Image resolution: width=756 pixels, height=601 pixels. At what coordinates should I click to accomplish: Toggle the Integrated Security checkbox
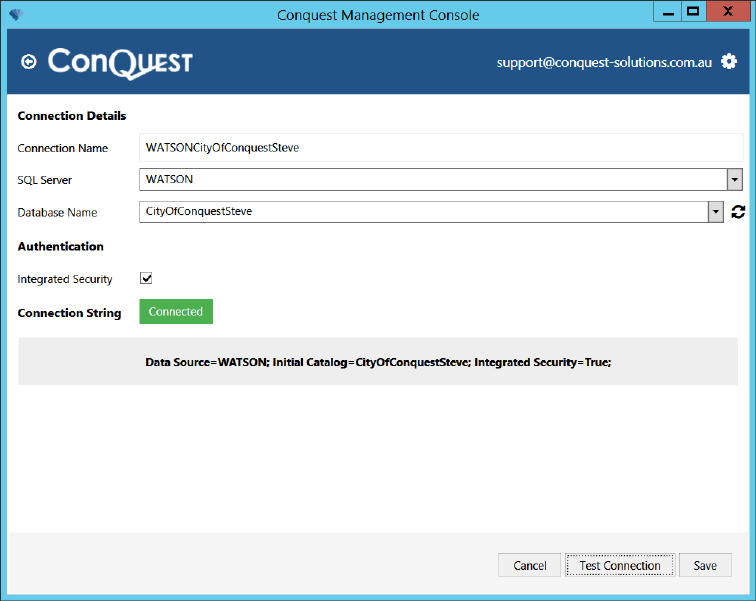[x=146, y=278]
